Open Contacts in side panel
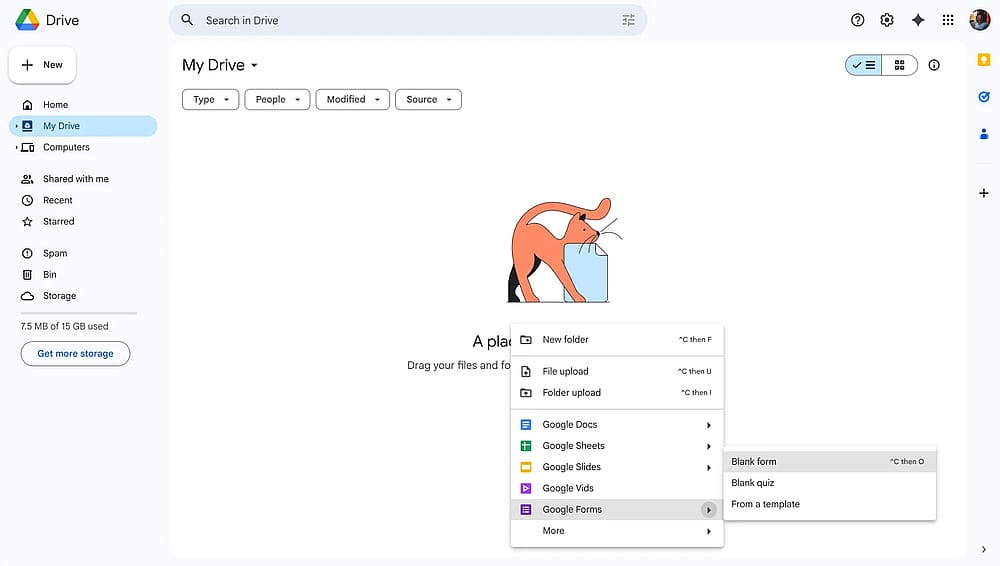This screenshot has height=566, width=1000. [x=983, y=134]
